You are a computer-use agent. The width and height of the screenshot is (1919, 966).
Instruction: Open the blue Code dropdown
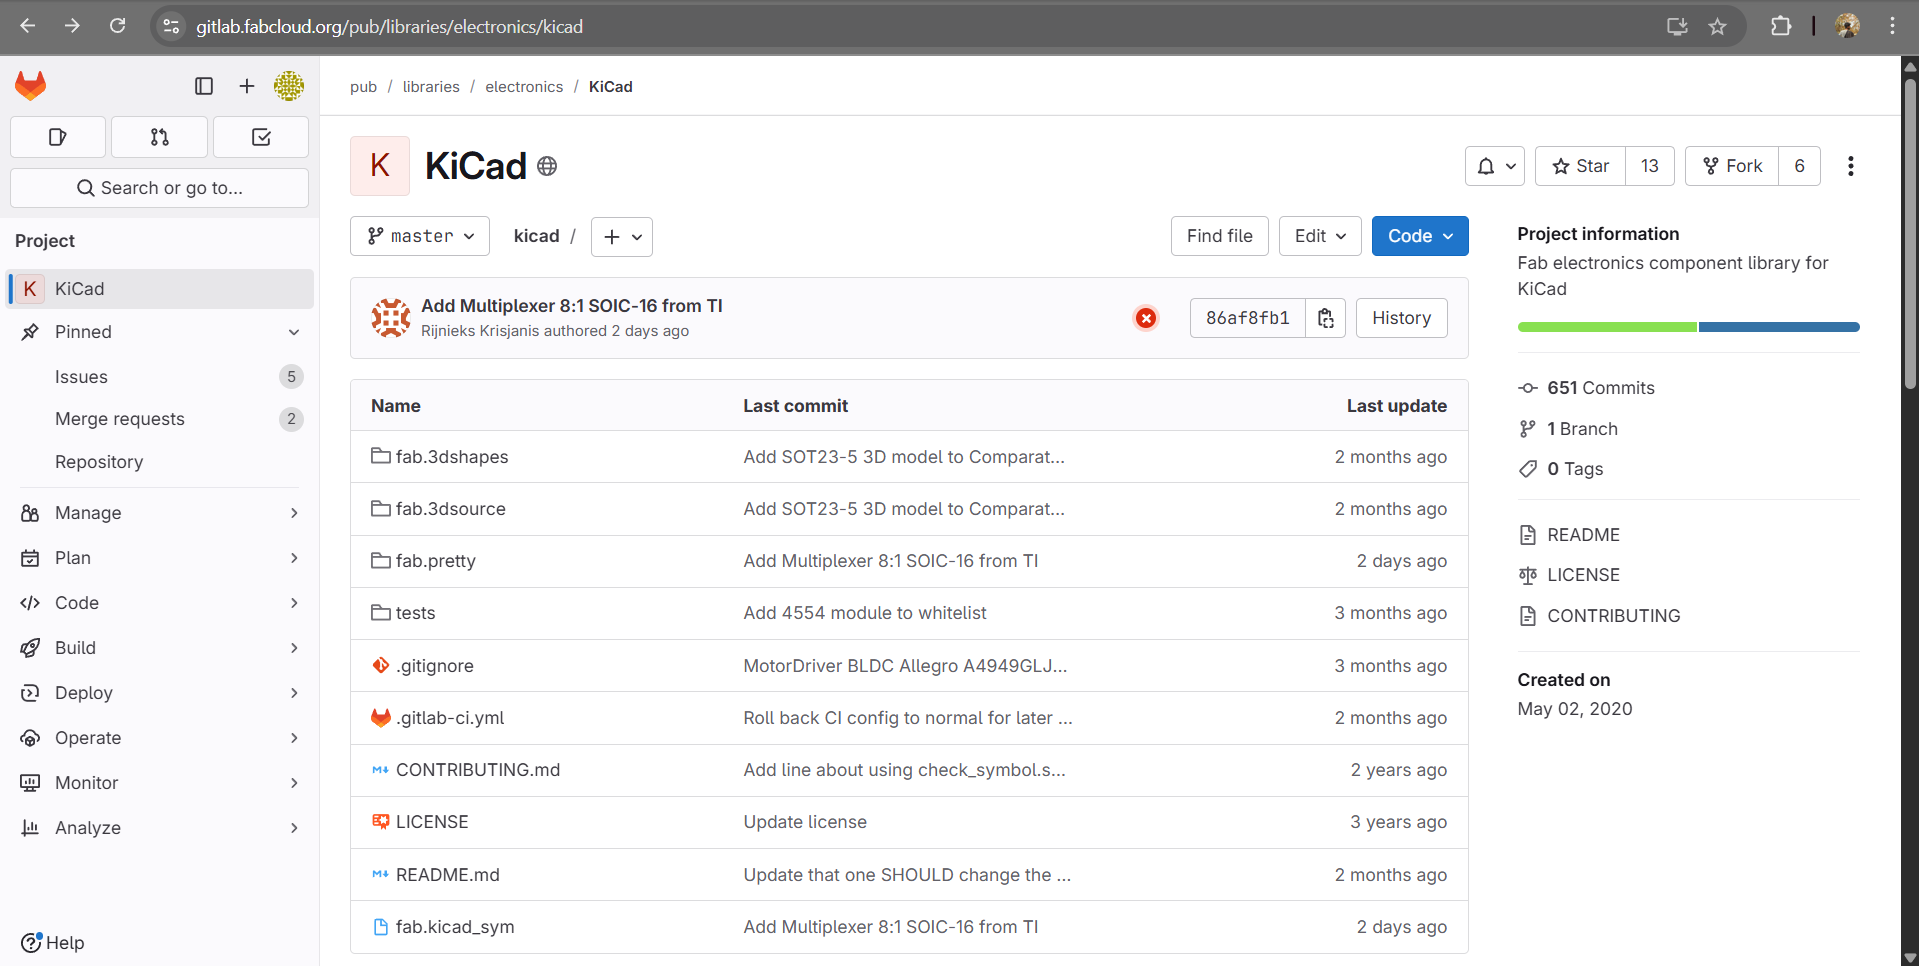1420,236
